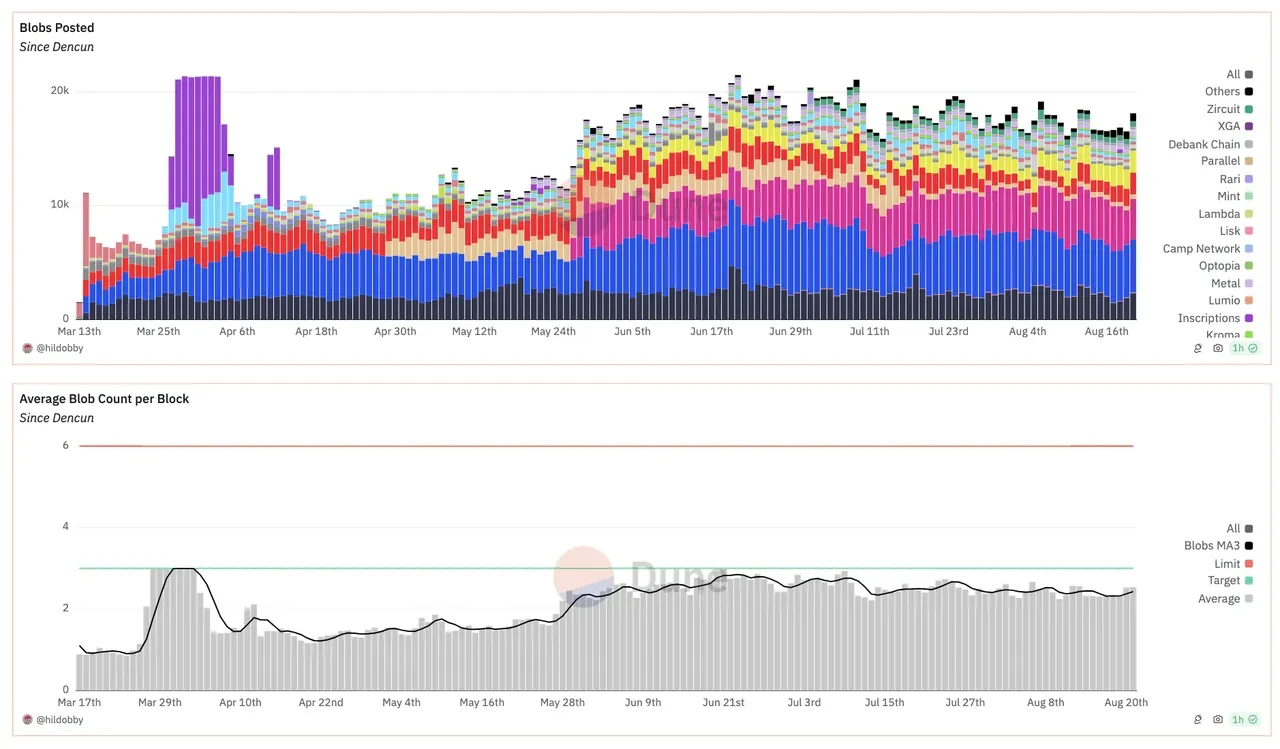Viewport: 1280px width, 749px height.
Task: Click the camera snapshot icon below the Average Blob Count chart
Action: pos(1218,719)
